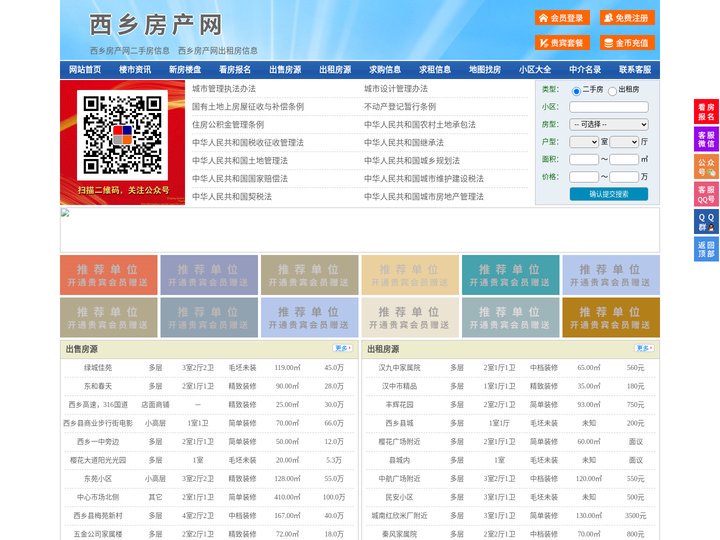Open the 地图找房 nav item
This screenshot has height=540, width=720.
pos(485,70)
